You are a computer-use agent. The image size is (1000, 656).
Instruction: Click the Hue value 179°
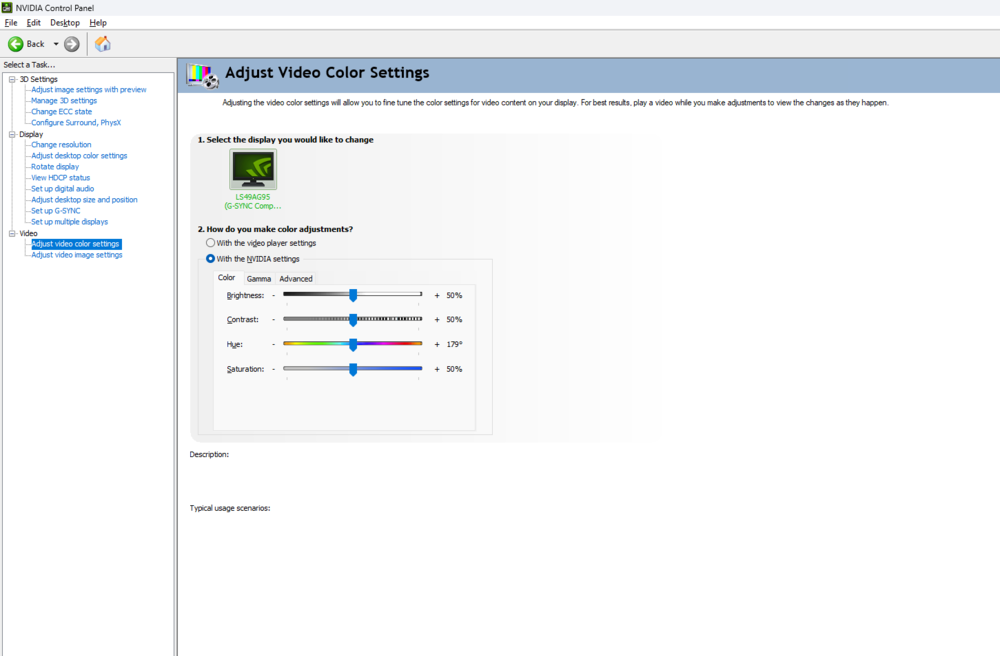tap(454, 344)
